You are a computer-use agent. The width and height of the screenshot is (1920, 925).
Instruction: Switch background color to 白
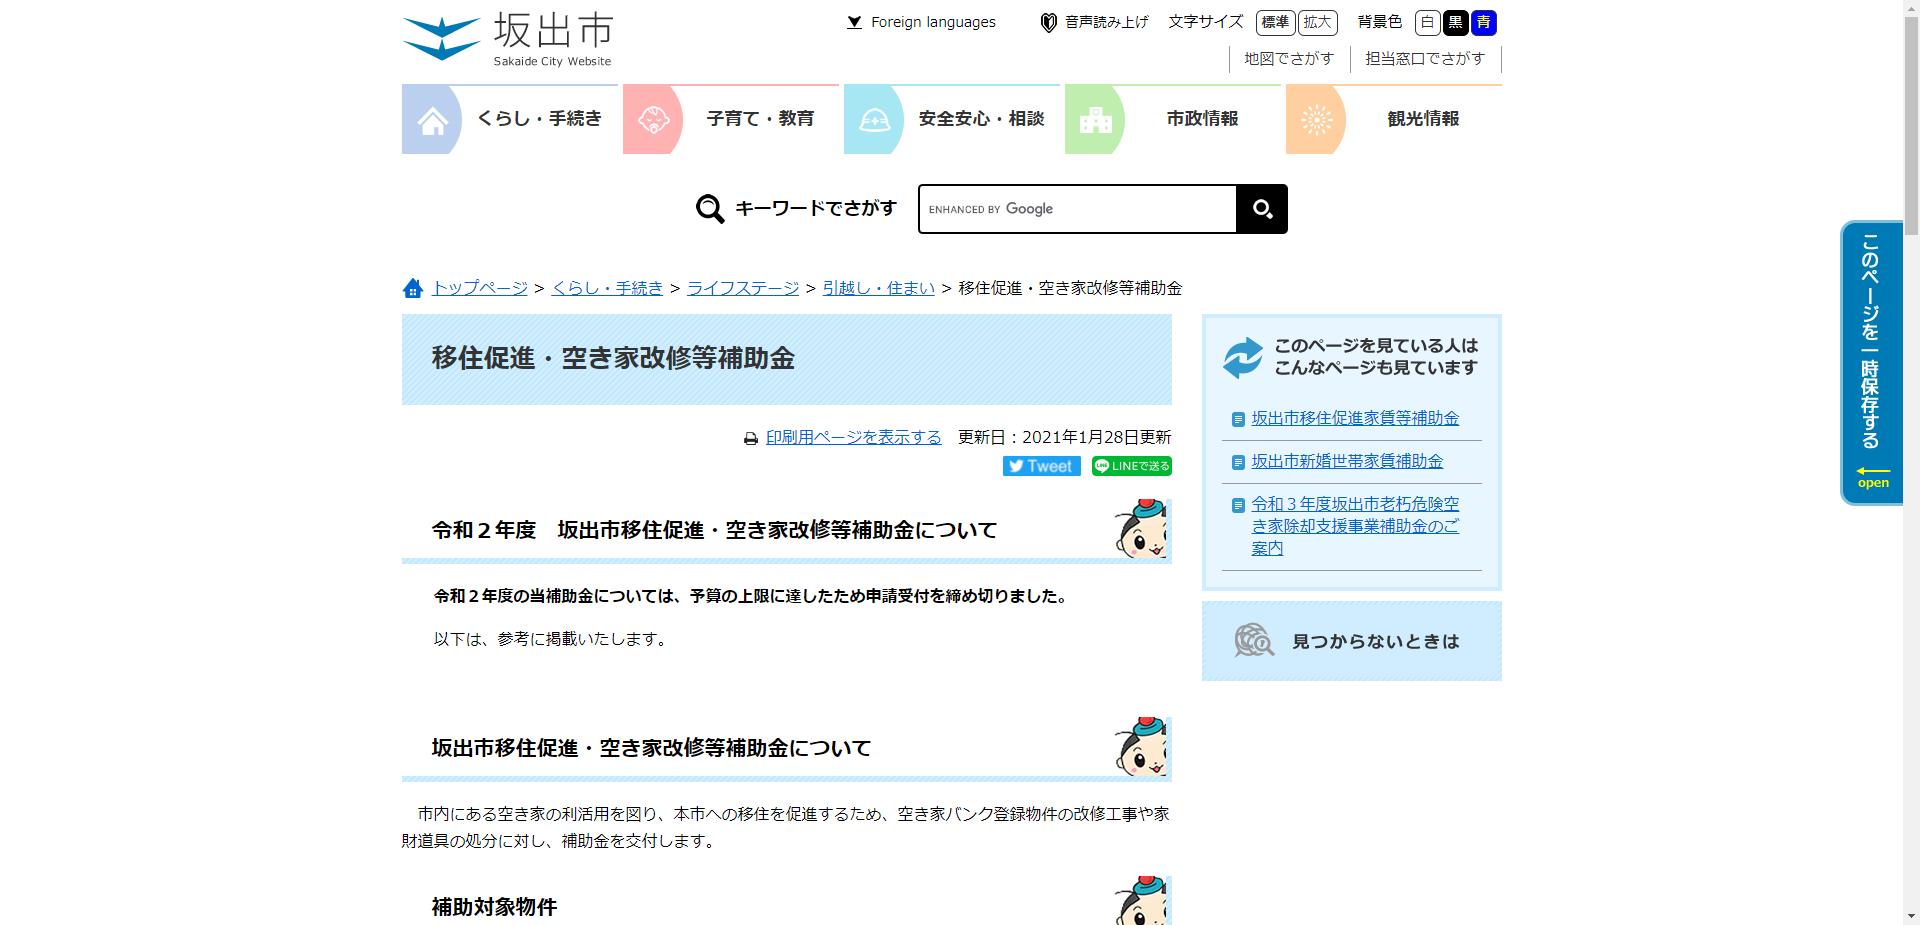coord(1429,22)
